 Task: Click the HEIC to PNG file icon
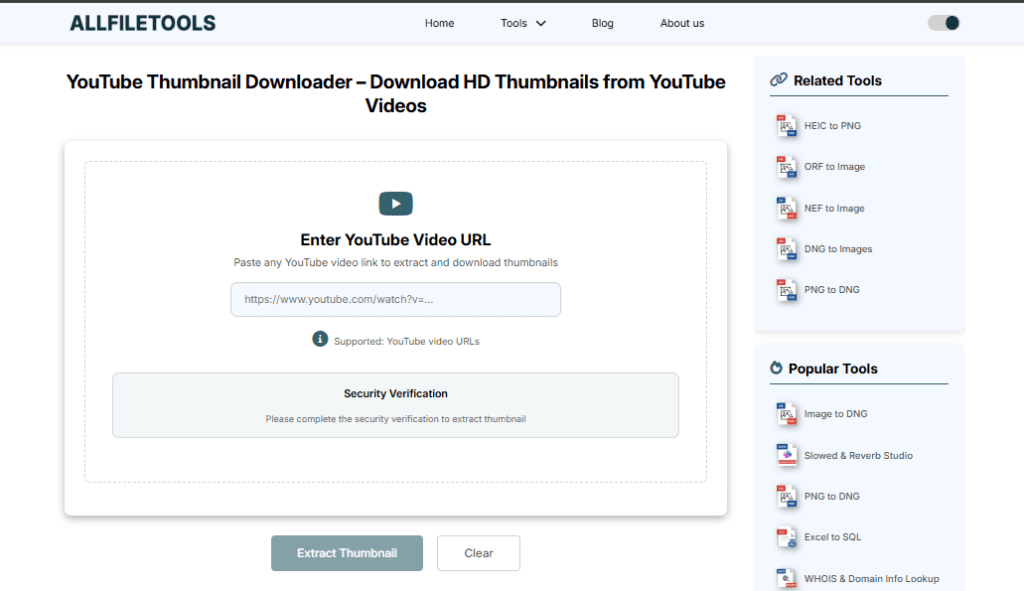click(787, 126)
